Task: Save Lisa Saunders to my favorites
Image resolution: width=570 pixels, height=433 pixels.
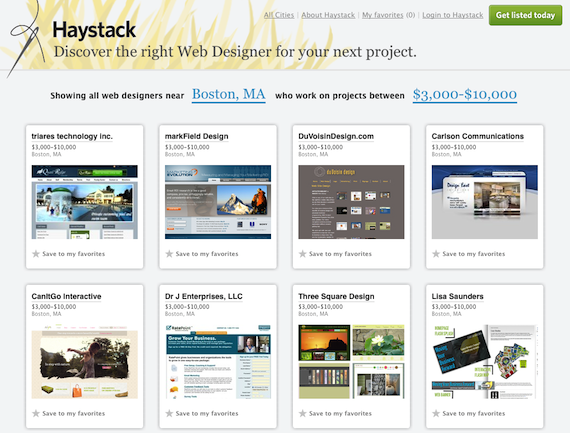Action: 469,413
